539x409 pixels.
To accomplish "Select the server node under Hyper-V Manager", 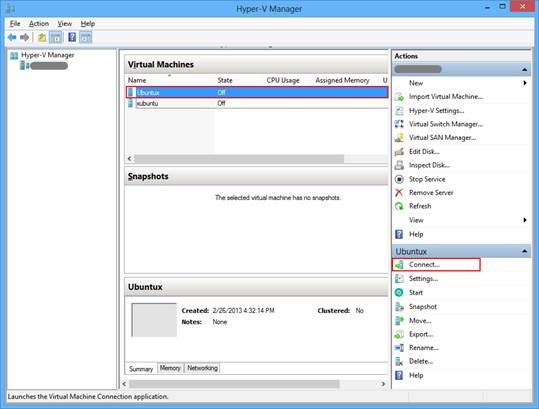I will [49, 66].
